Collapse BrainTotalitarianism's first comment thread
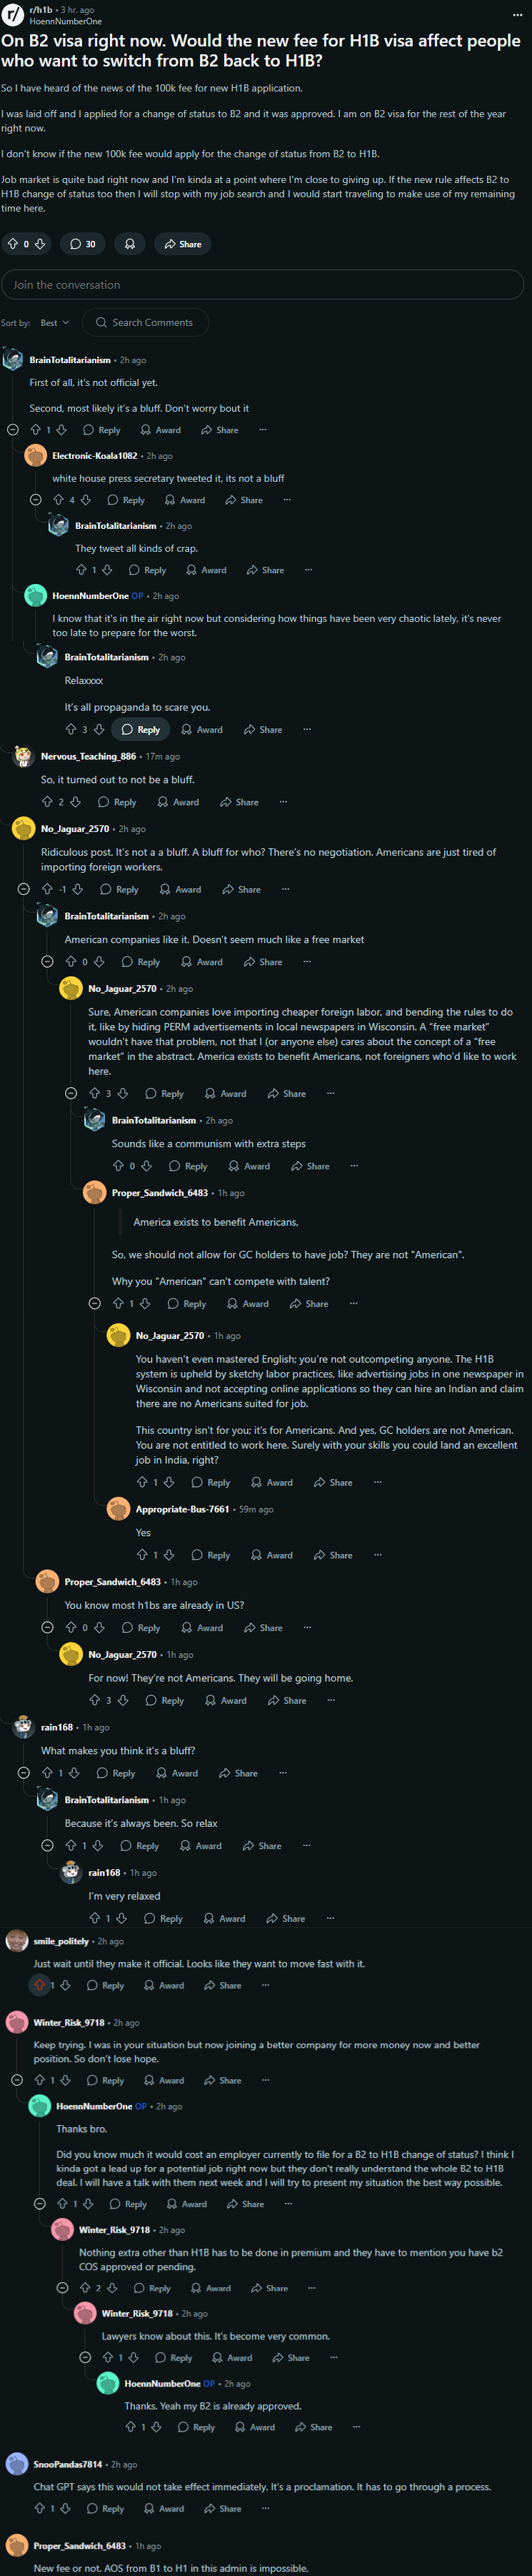The width and height of the screenshot is (532, 2576). click(x=13, y=430)
